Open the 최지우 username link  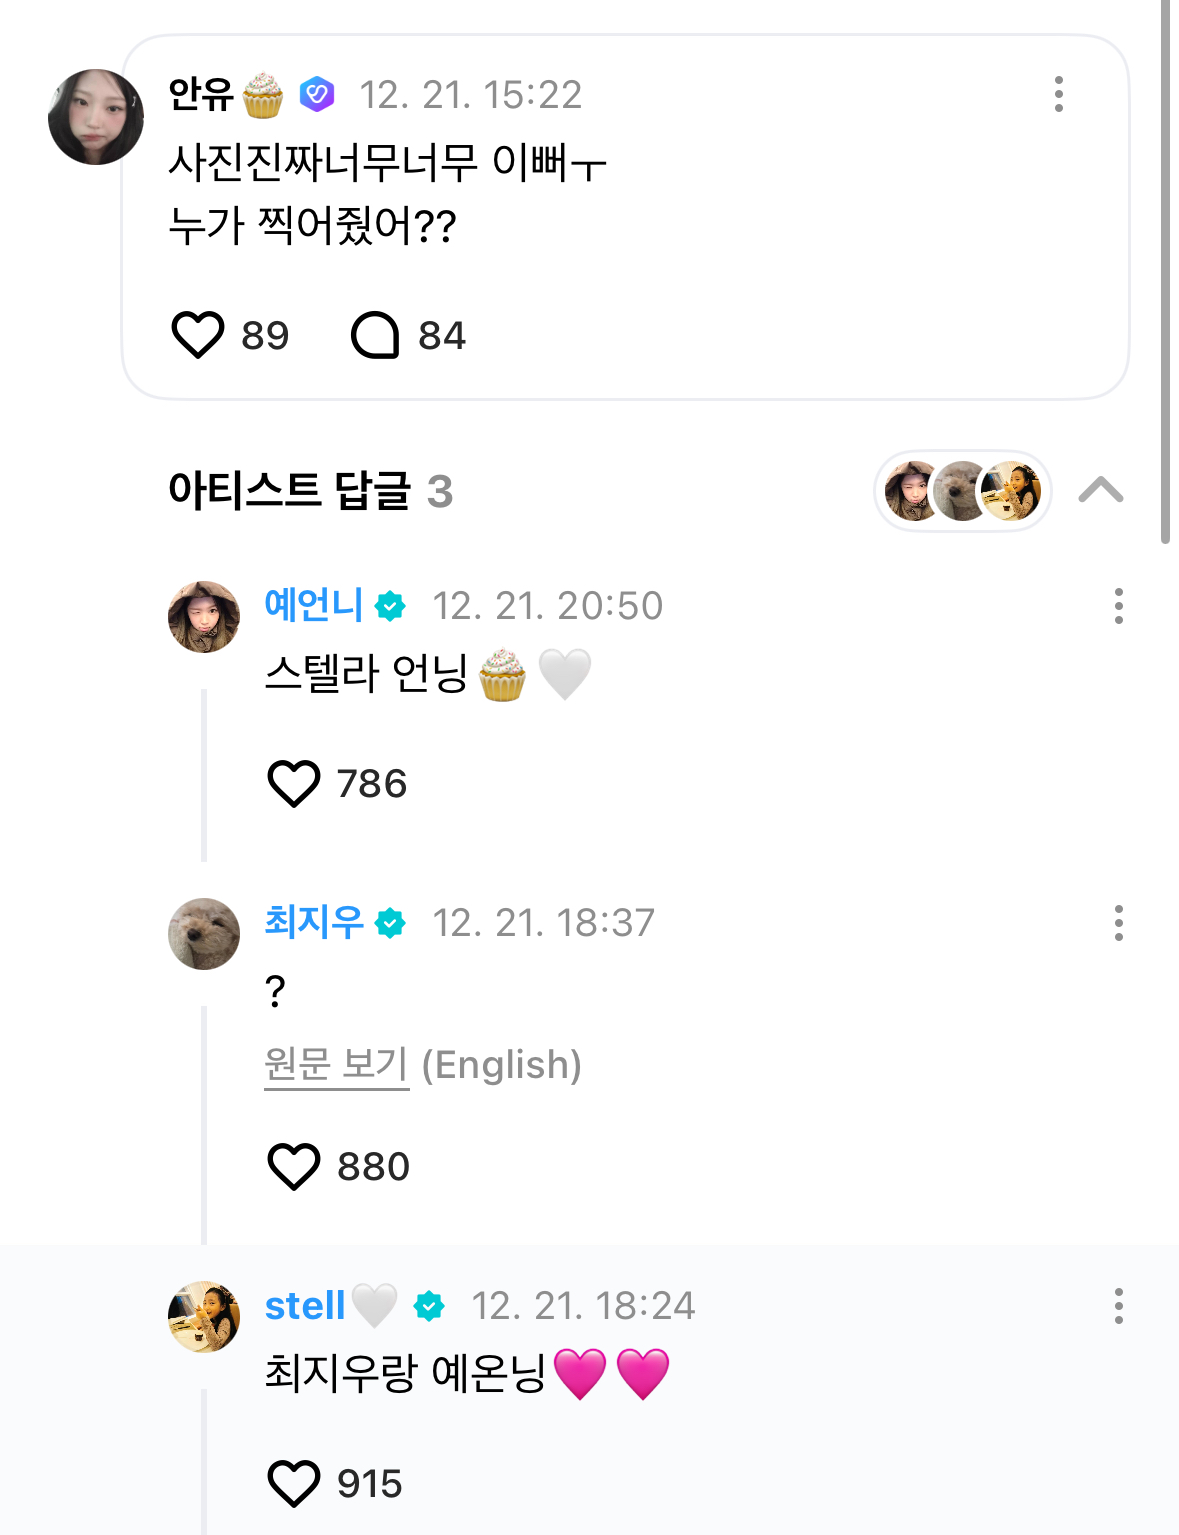[313, 922]
